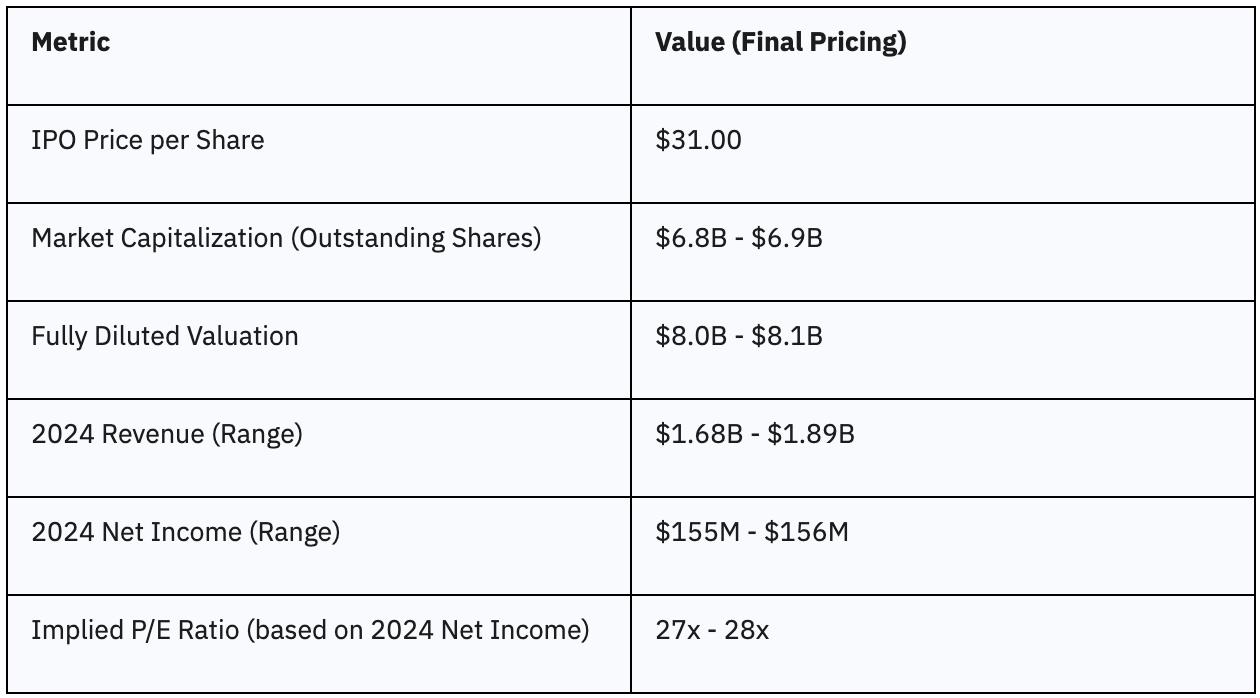Click the "IPO Price per Share" cell

click(x=148, y=140)
